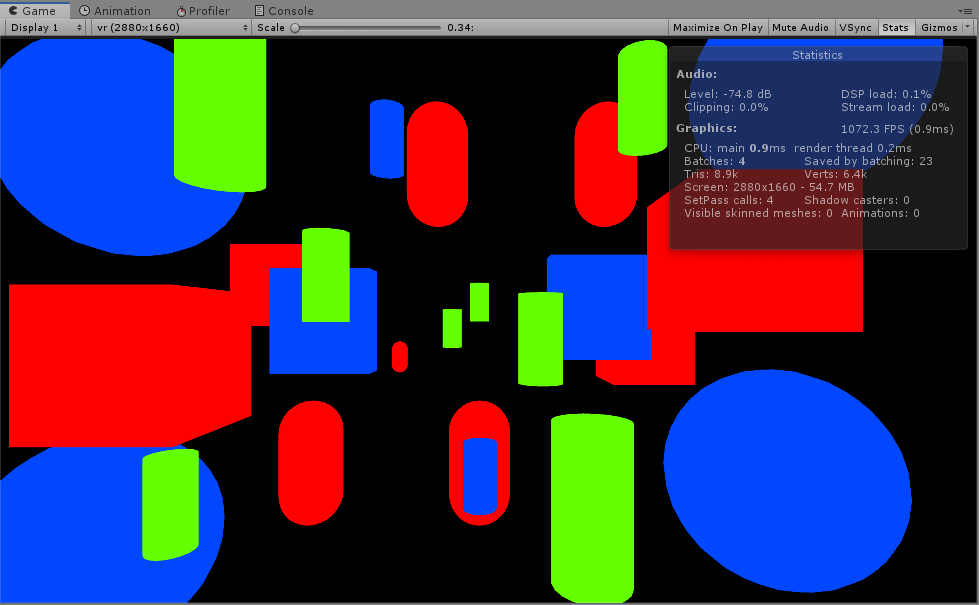Click the Scale slider handle
Image resolution: width=979 pixels, height=605 pixels.
(295, 27)
